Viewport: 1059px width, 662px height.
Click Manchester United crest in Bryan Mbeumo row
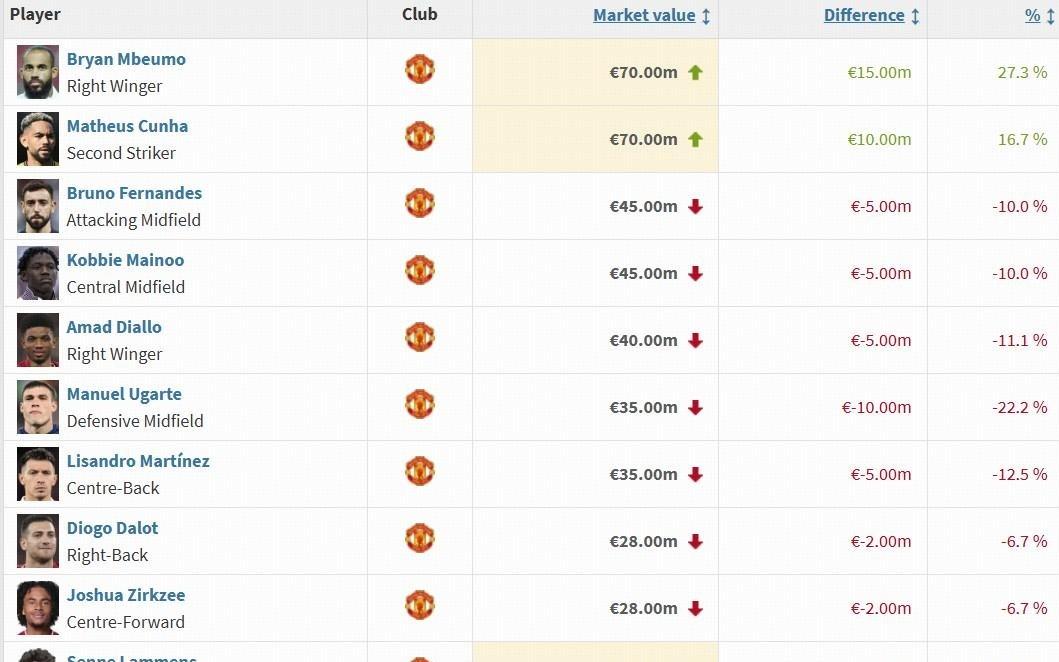pyautogui.click(x=420, y=70)
